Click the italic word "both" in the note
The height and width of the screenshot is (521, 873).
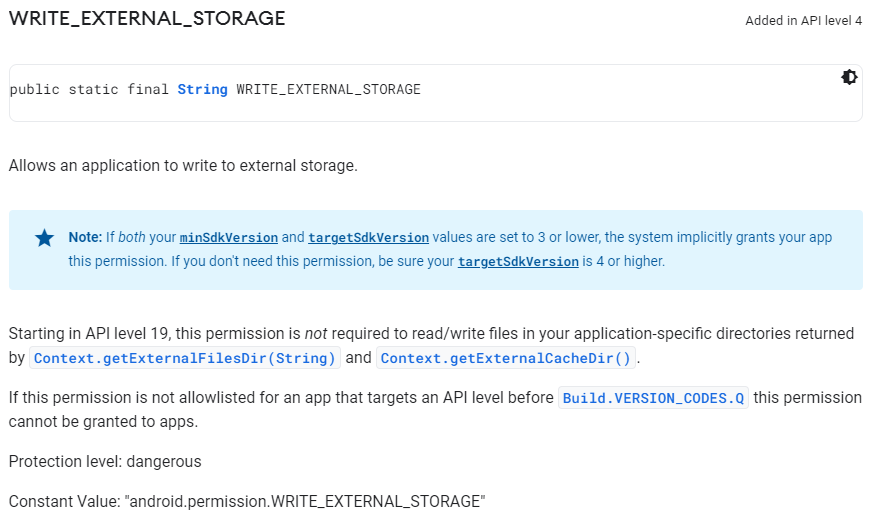pos(133,238)
